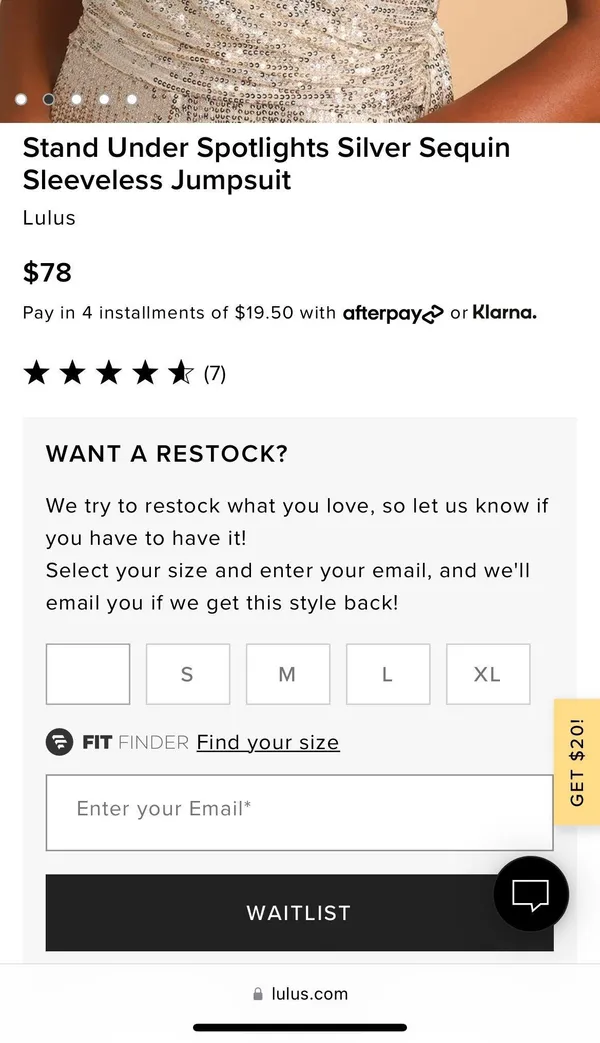Image resolution: width=600 pixels, height=1043 pixels.
Task: Select size S
Action: coord(188,674)
